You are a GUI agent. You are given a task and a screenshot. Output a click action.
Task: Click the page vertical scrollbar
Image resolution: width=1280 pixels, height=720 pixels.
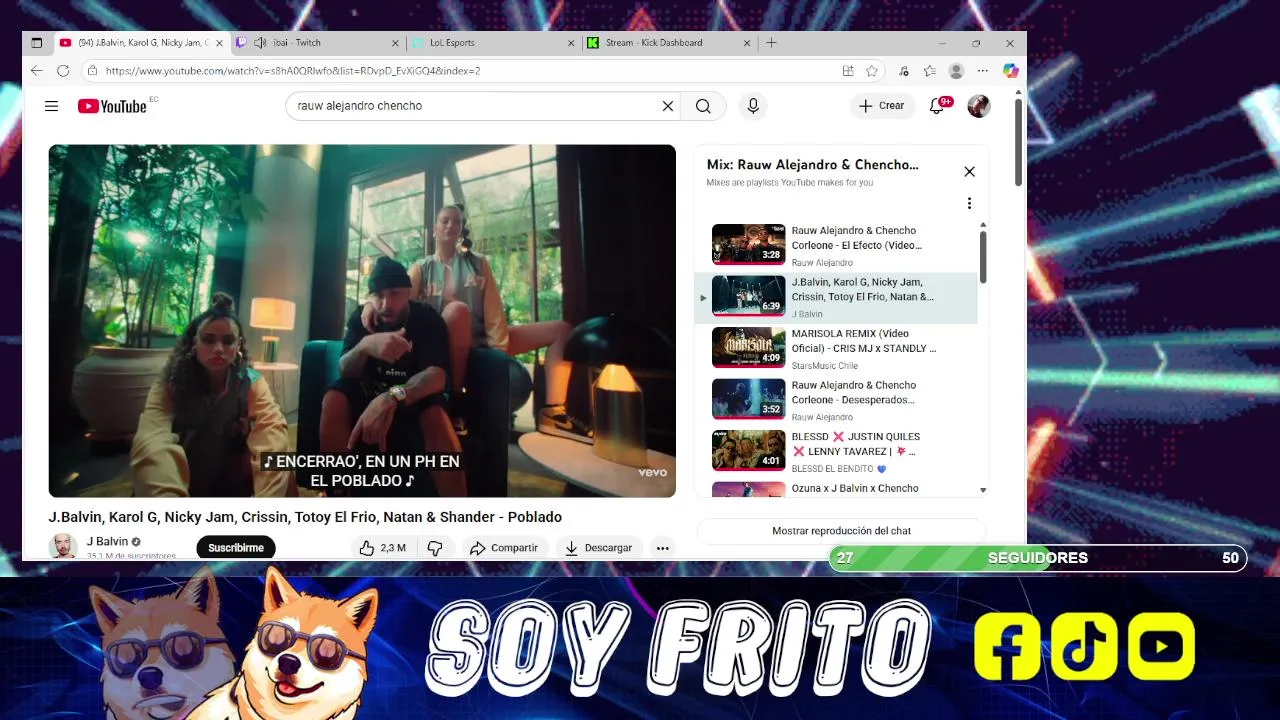[1018, 140]
